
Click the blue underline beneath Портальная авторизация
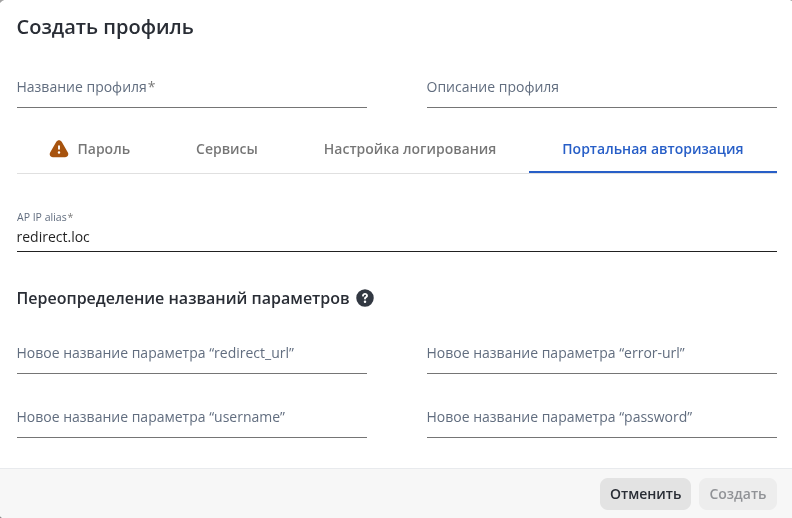pyautogui.click(x=653, y=172)
